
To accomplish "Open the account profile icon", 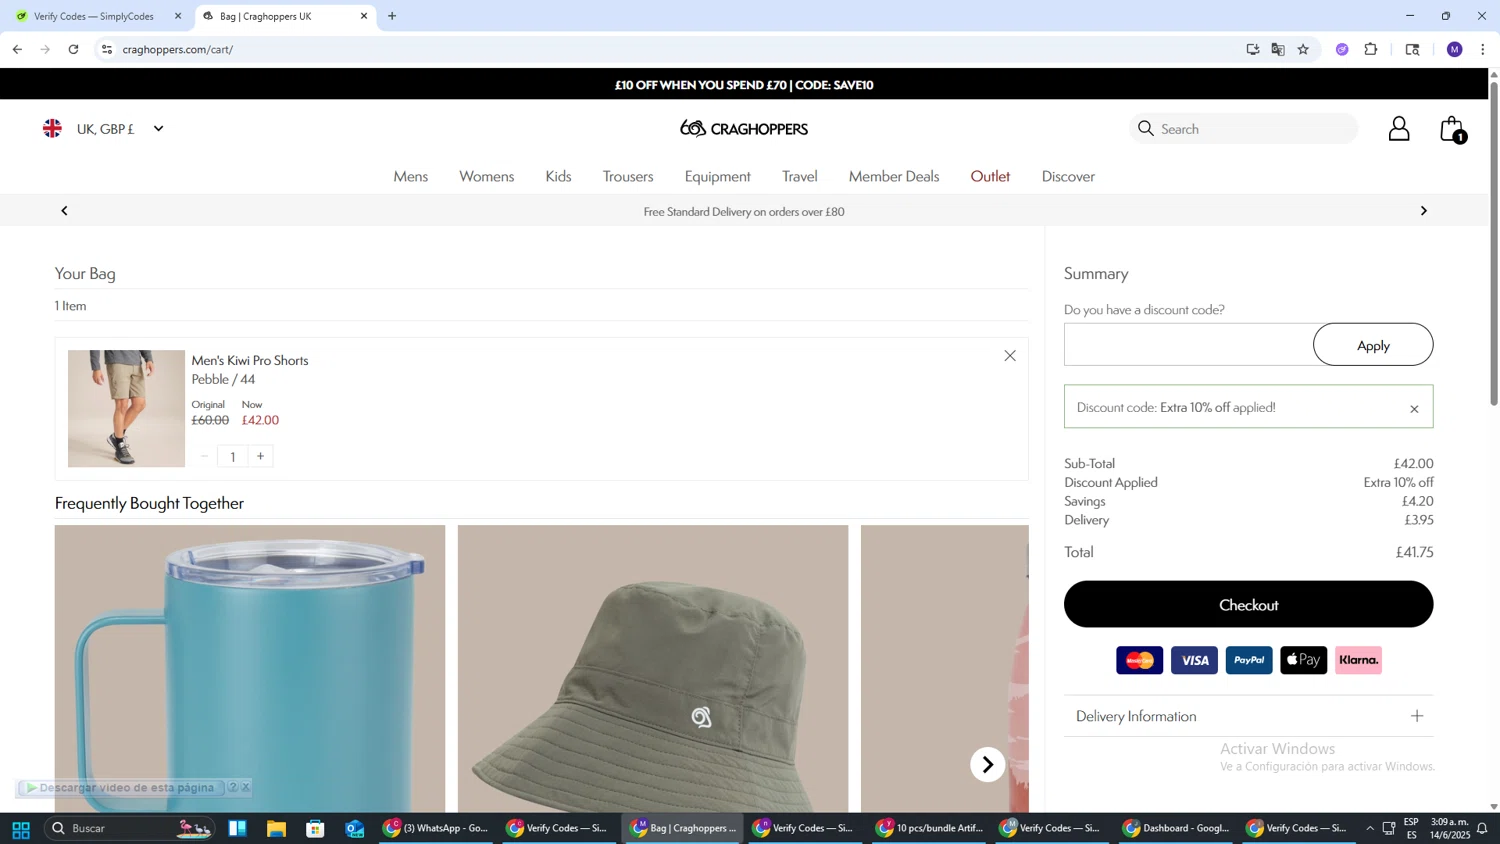I will (1399, 129).
